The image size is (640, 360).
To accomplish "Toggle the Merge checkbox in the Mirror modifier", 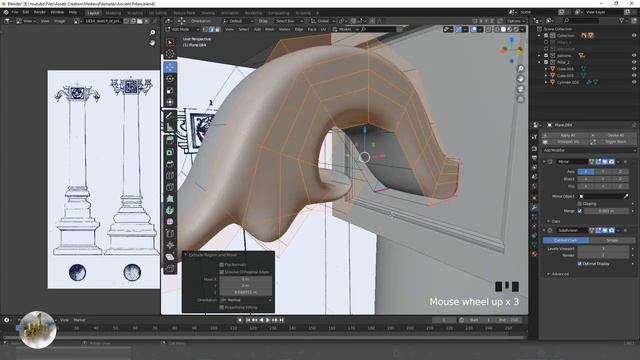I will [x=580, y=211].
